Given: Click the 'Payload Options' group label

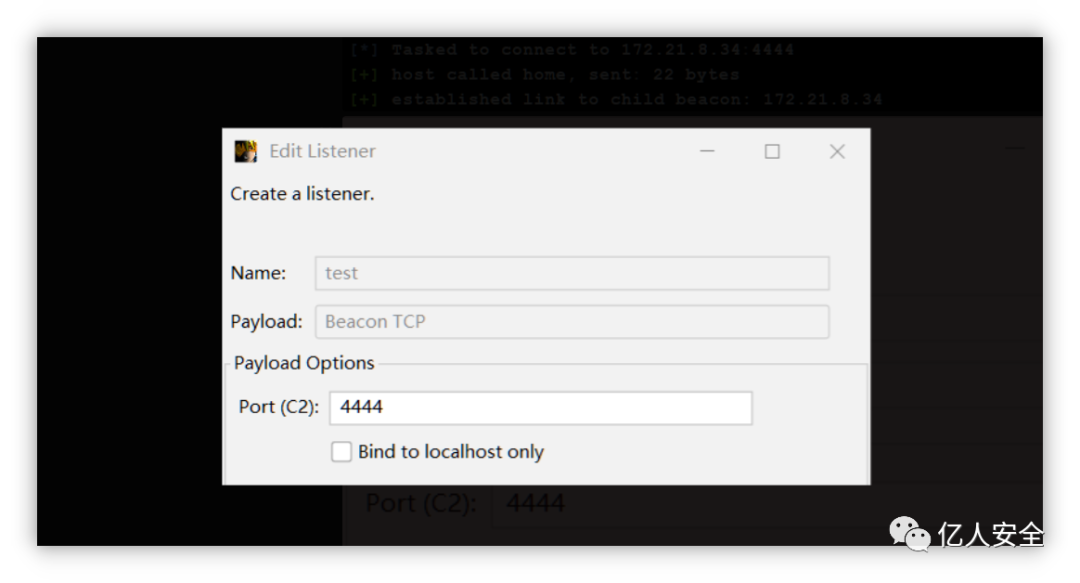Looking at the screenshot, I should click(304, 363).
